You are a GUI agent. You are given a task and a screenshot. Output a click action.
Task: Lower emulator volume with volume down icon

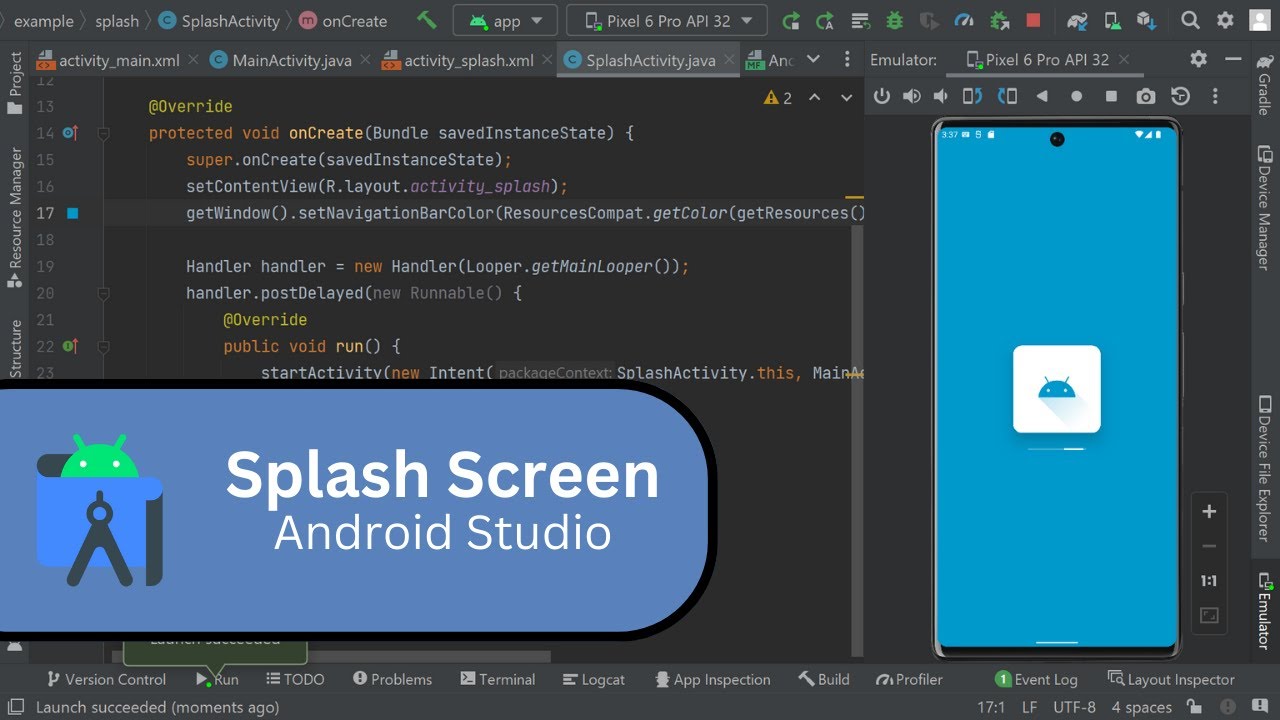pyautogui.click(x=941, y=96)
